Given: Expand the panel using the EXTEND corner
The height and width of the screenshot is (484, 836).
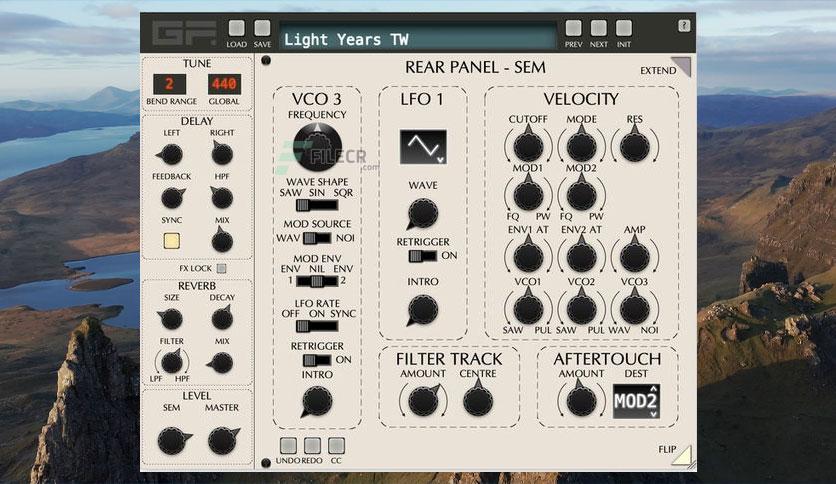Looking at the screenshot, I should click(x=682, y=66).
